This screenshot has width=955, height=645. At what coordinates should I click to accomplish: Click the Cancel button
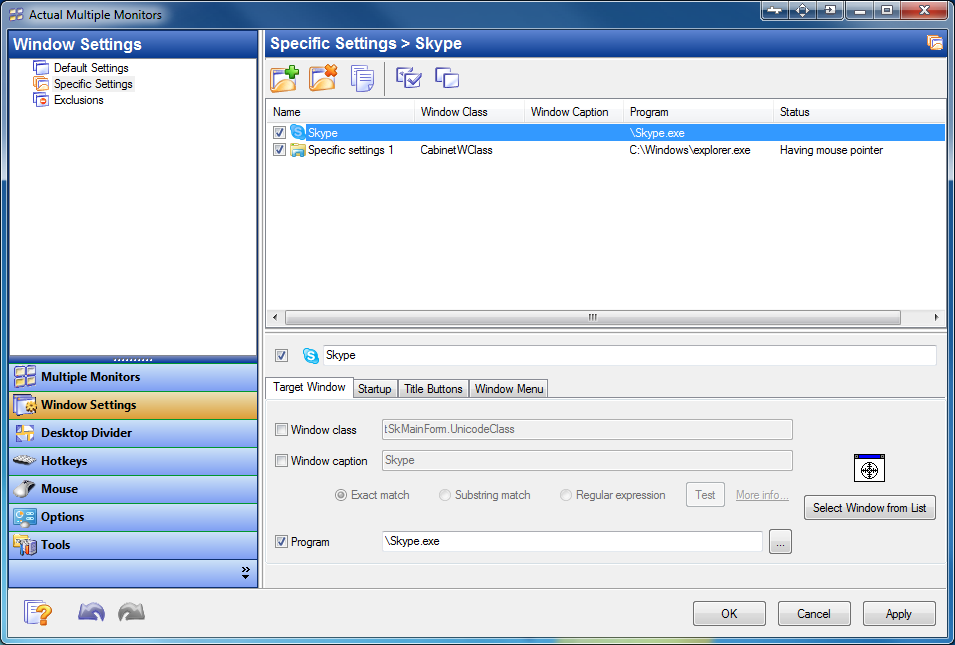814,613
